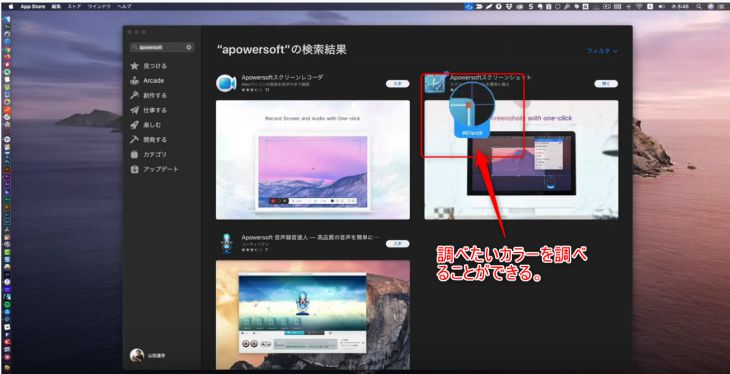The width and height of the screenshot is (730, 374).
Task: Click 開く for Apowersoftスクリーンショット
Action: pos(606,84)
